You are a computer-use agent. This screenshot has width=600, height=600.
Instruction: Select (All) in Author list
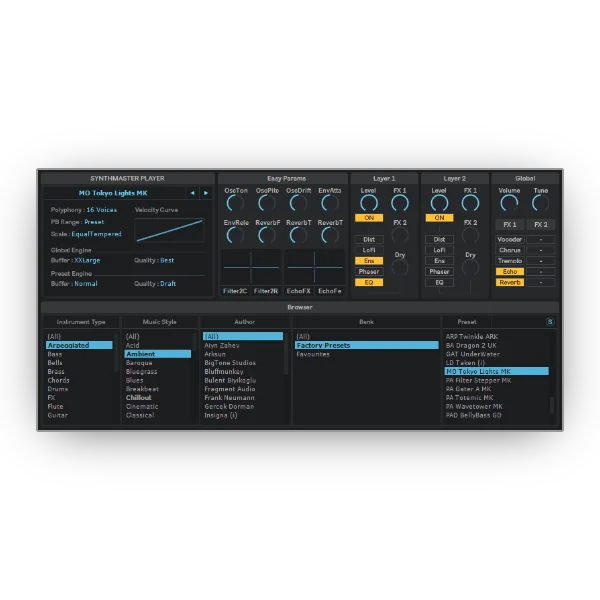[x=243, y=336]
